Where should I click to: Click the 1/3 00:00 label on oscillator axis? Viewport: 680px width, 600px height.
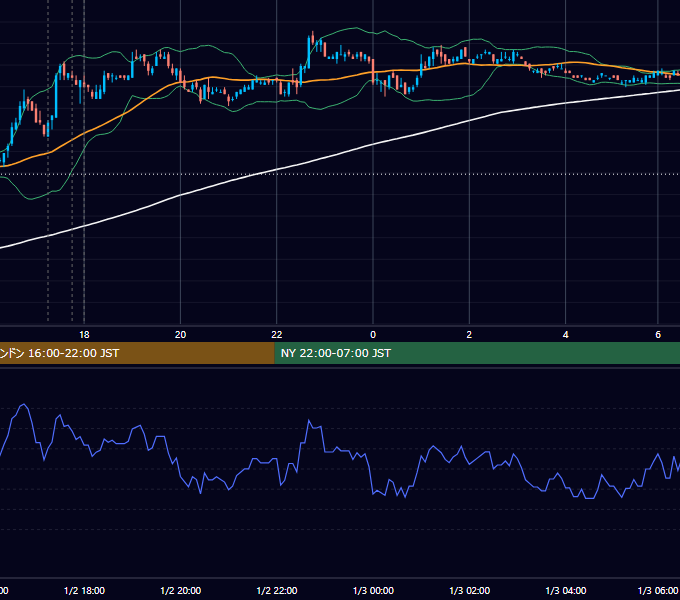point(373,591)
